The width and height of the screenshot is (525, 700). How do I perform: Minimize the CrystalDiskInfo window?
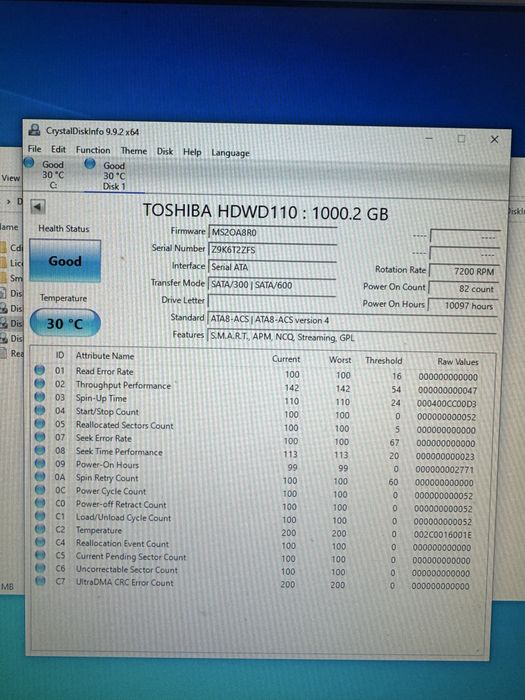429,138
